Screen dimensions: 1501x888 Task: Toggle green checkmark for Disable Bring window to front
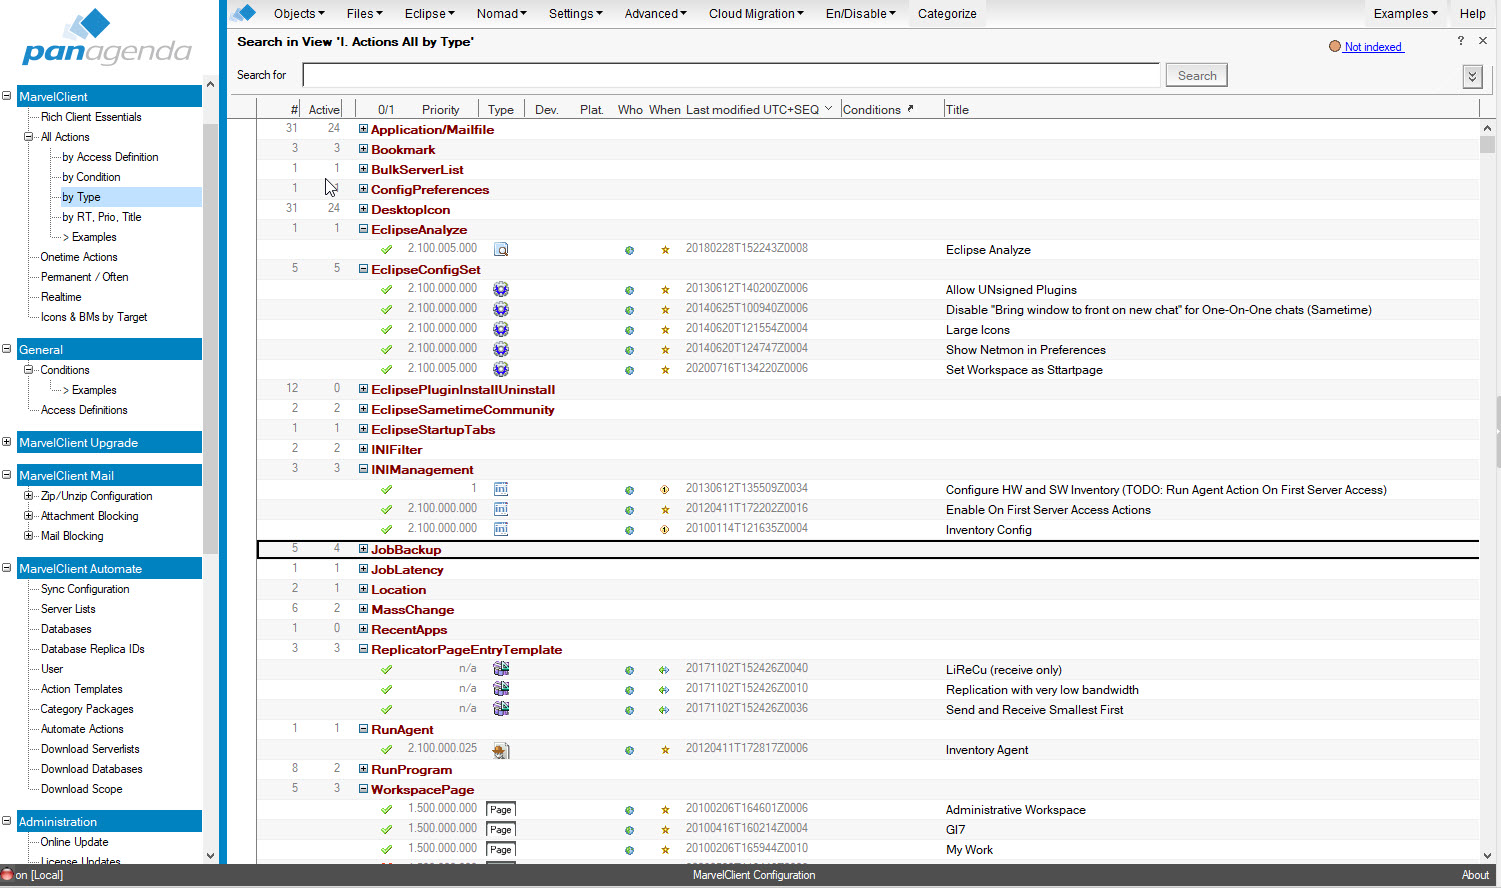coord(386,309)
